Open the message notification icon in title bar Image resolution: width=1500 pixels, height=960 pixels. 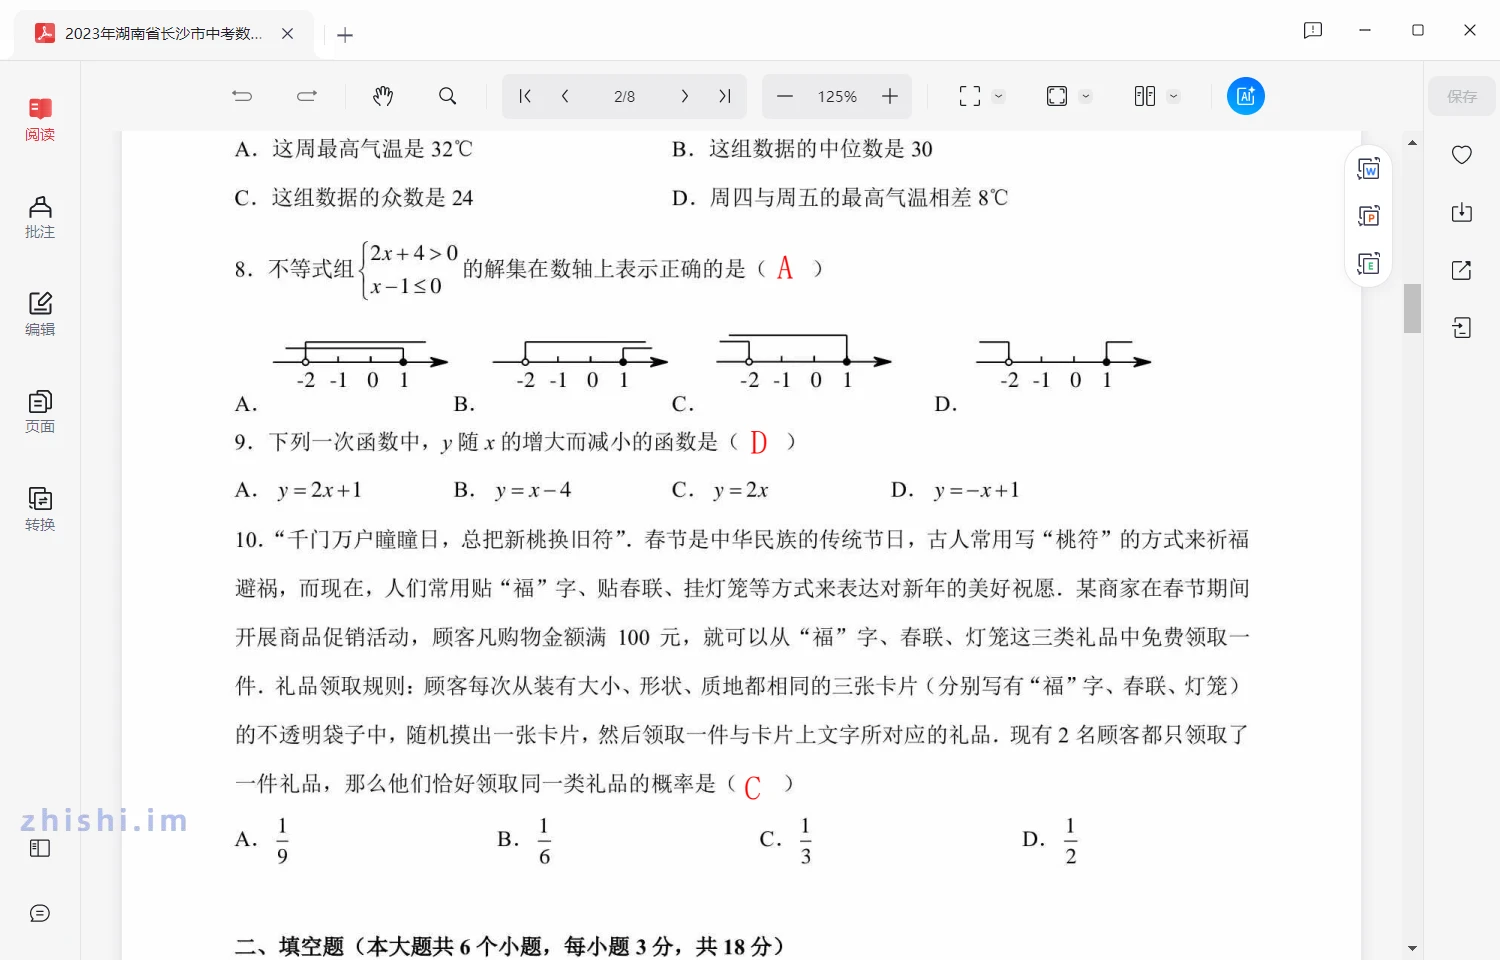[1313, 30]
